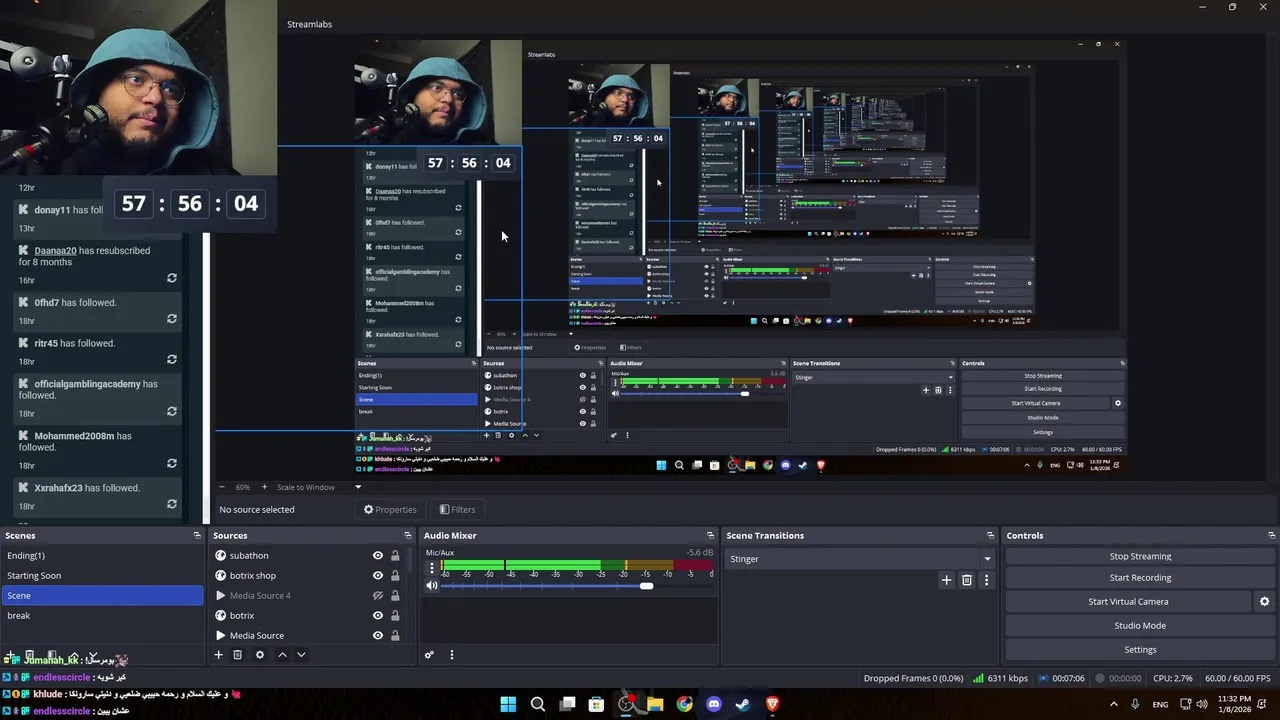Unlock the subathon source lock
The height and width of the screenshot is (720, 1280).
395,556
